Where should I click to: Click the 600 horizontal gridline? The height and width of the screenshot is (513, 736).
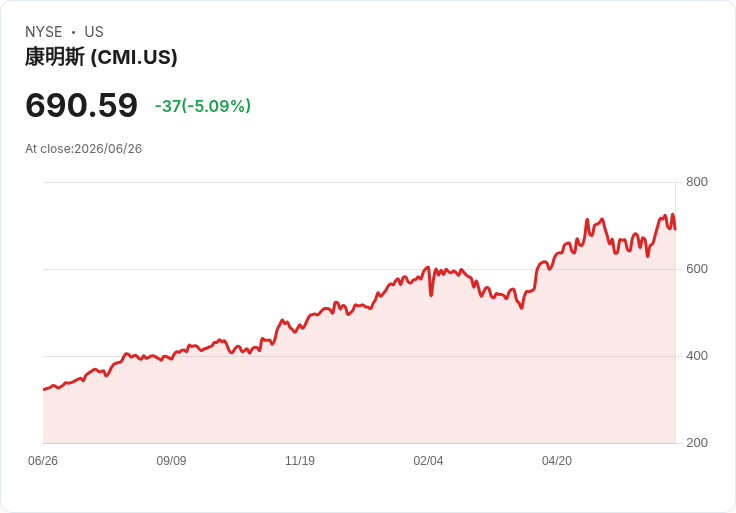click(359, 269)
